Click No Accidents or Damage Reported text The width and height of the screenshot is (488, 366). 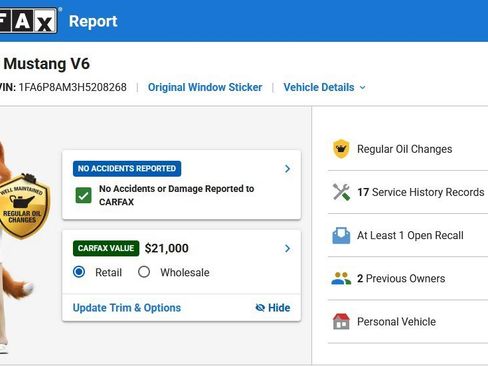[x=177, y=195]
